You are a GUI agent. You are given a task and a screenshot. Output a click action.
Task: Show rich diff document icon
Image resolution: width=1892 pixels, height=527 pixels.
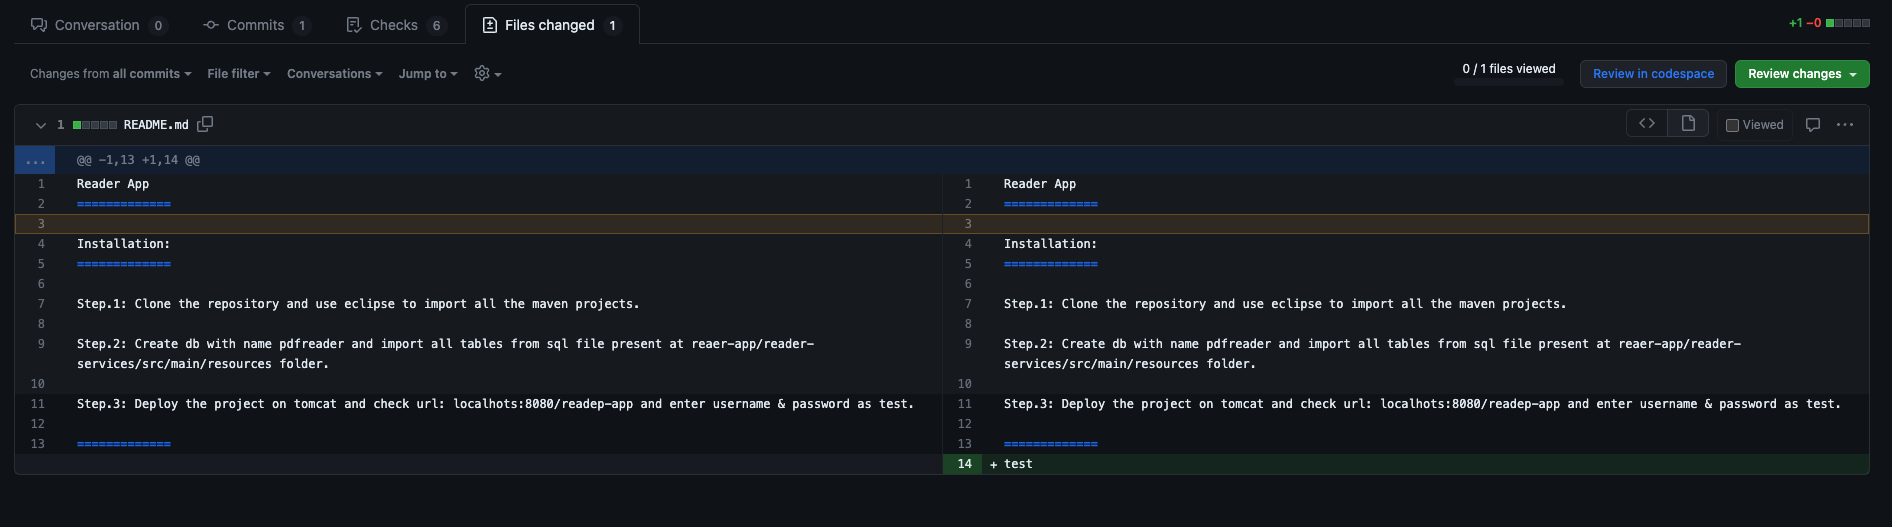1688,123
